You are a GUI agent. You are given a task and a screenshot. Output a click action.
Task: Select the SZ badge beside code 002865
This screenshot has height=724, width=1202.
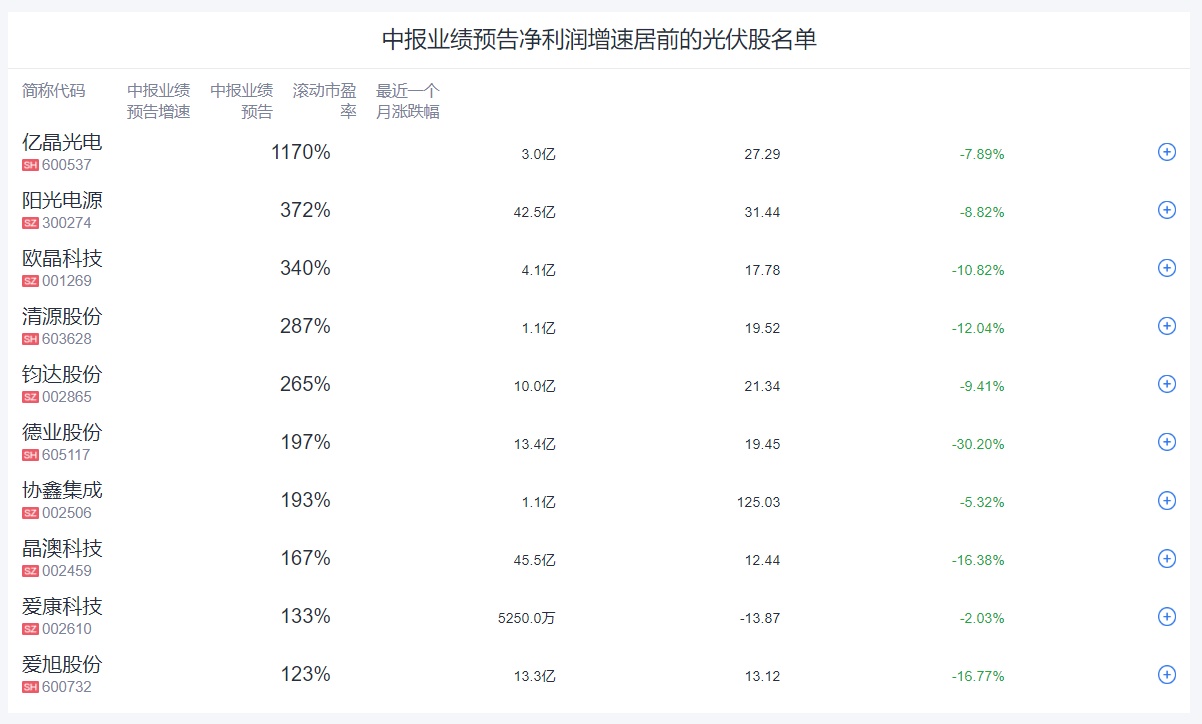[30, 397]
